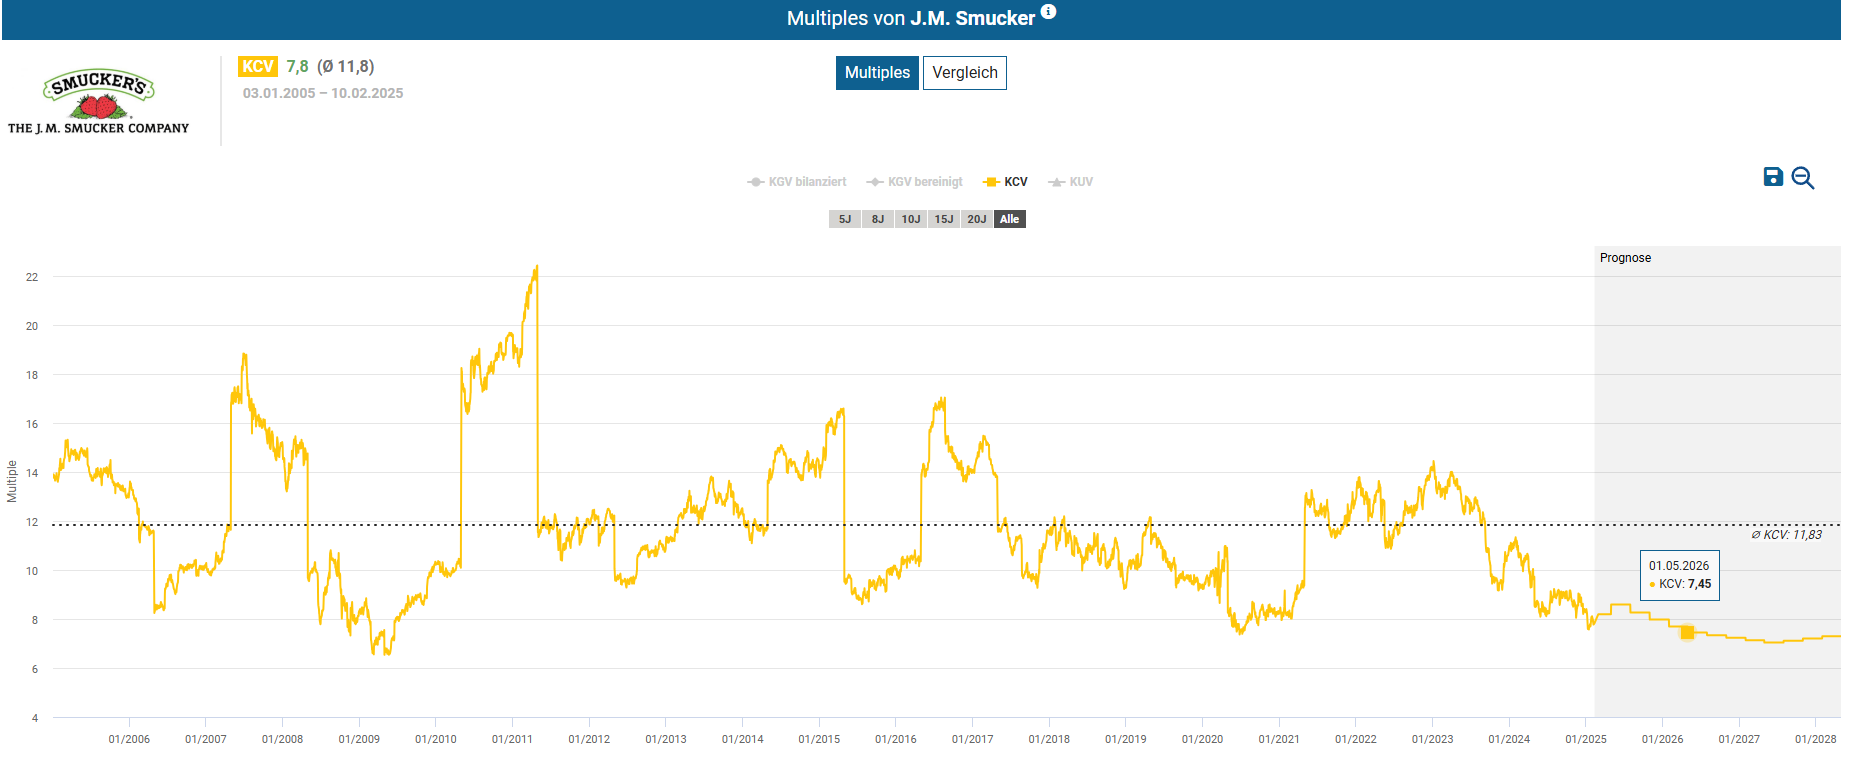1849x777 pixels.
Task: Switch to the Multiples tab
Action: click(x=877, y=73)
